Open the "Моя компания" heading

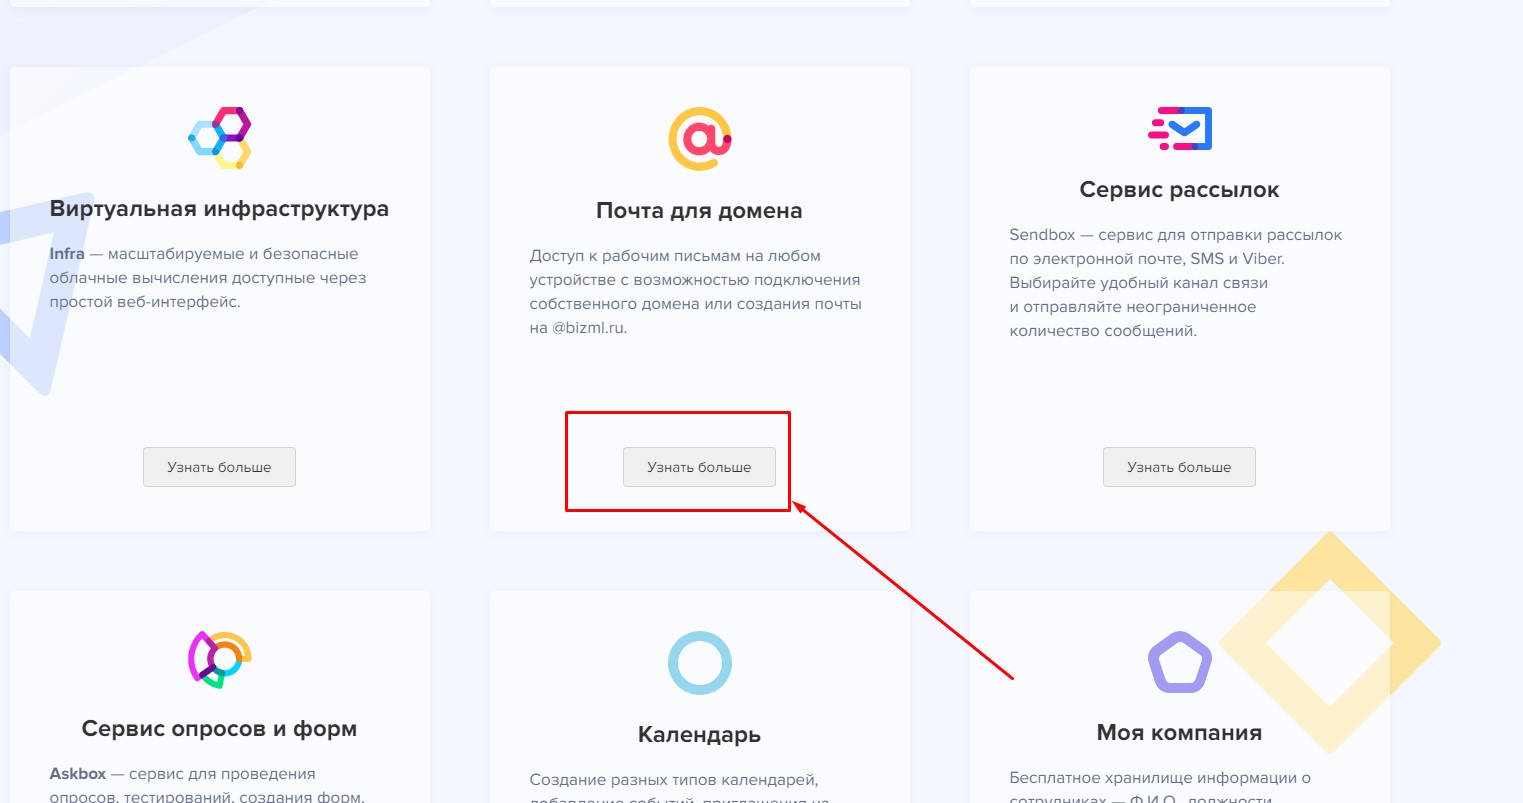(x=1179, y=733)
